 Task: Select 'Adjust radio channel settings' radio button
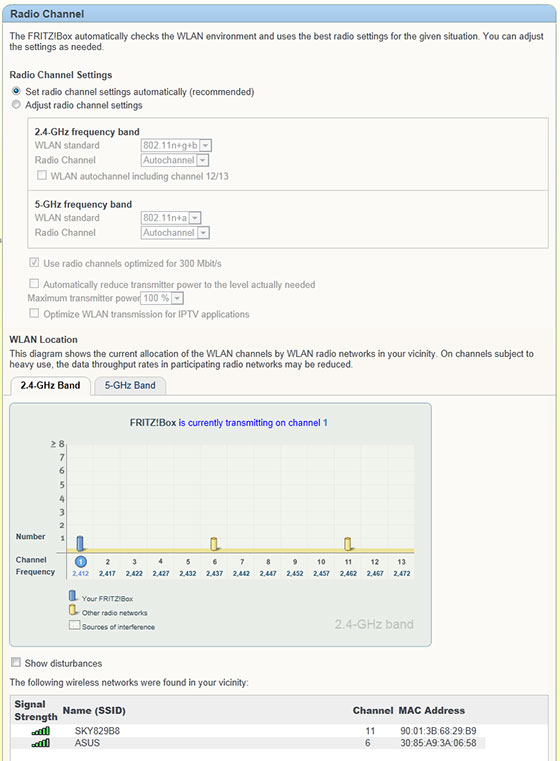click(16, 104)
